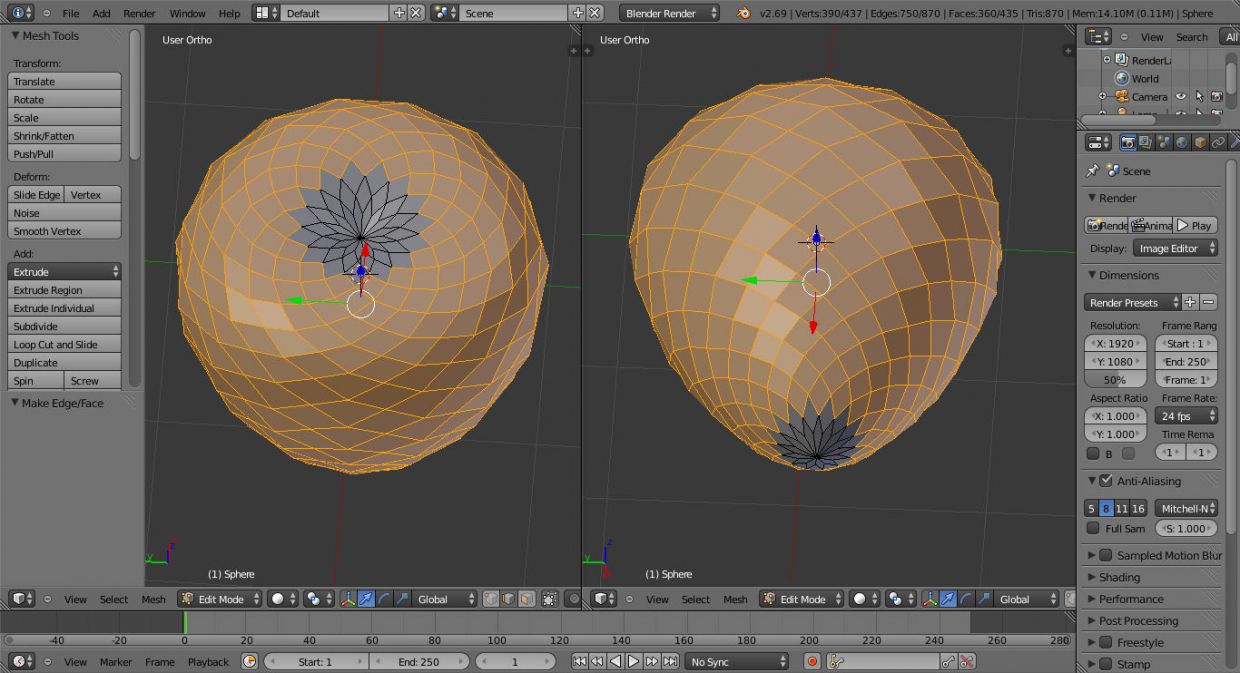Screen dimensions: 1240x673
Task: Open World properties tab globe icon
Action: point(1182,143)
